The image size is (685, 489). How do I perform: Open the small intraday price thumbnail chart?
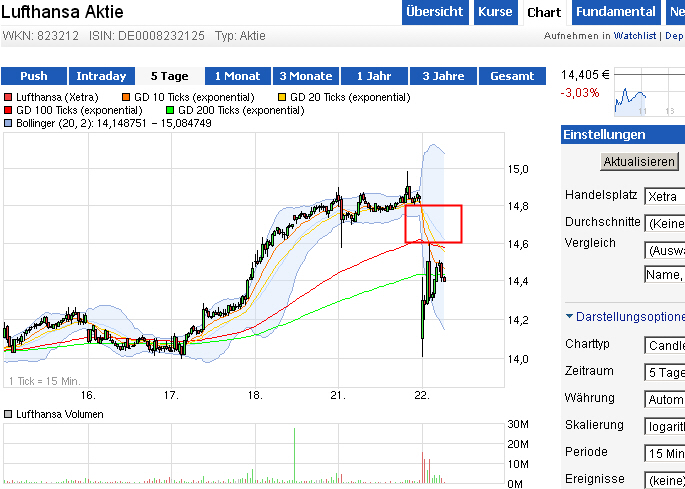click(x=648, y=96)
